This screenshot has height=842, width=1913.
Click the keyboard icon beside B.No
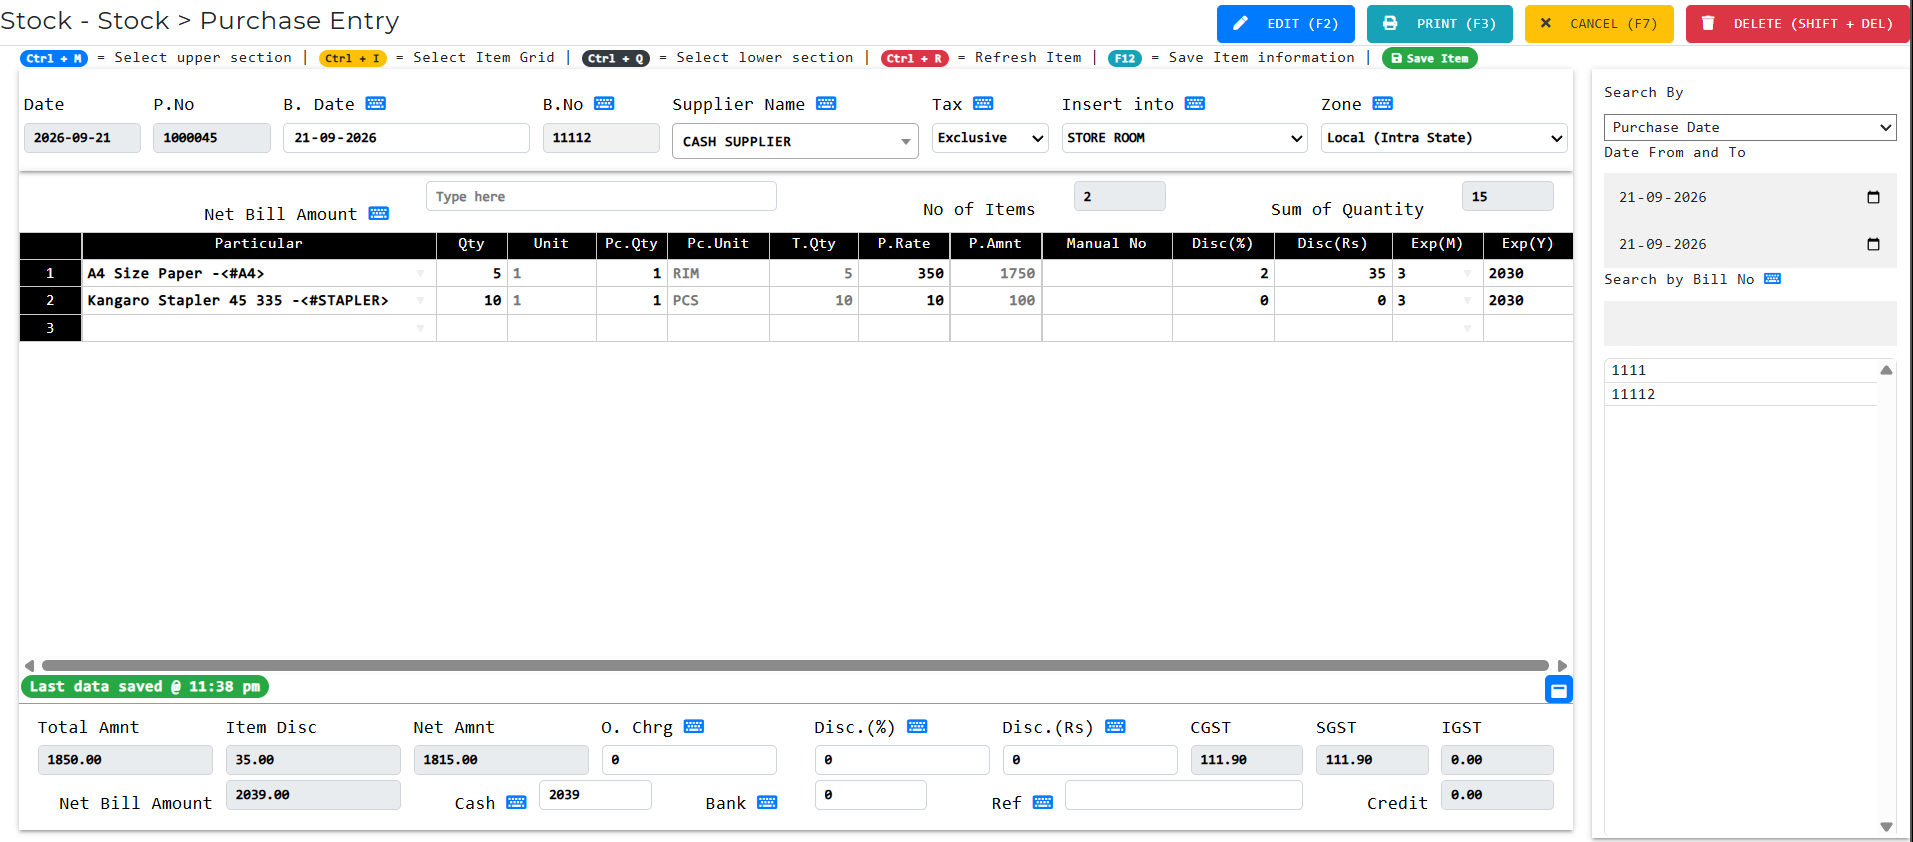[604, 104]
